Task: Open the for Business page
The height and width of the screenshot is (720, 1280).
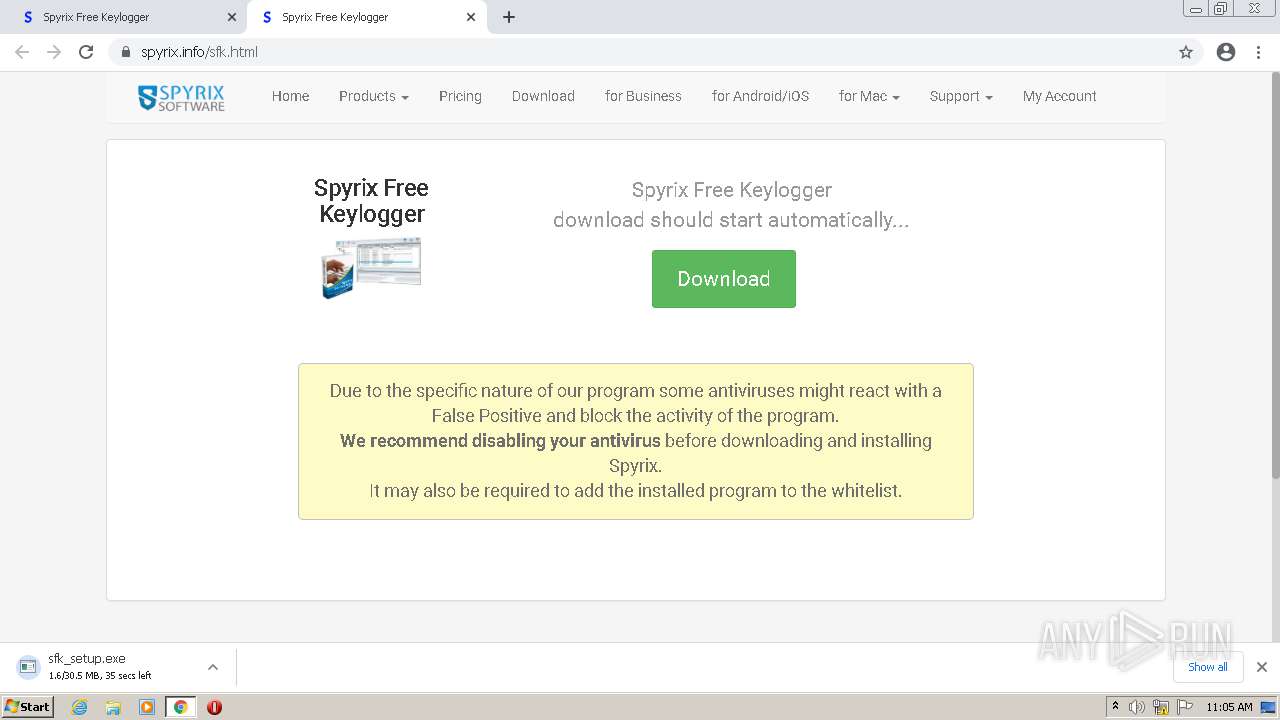Action: point(643,97)
